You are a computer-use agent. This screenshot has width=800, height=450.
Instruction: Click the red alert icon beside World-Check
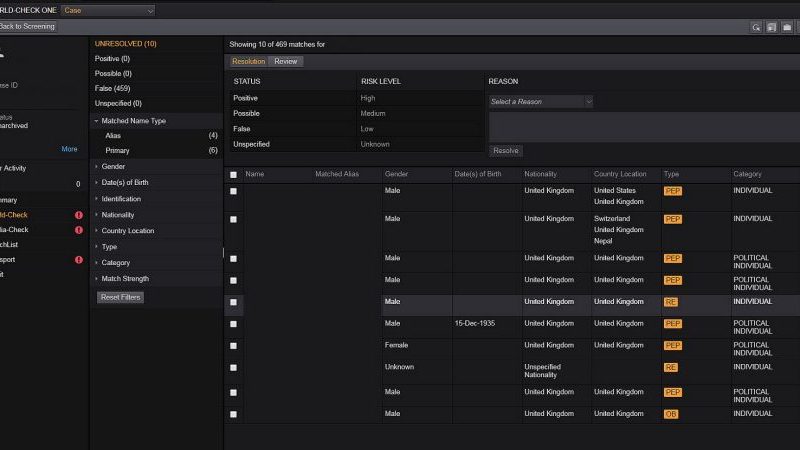tap(79, 215)
